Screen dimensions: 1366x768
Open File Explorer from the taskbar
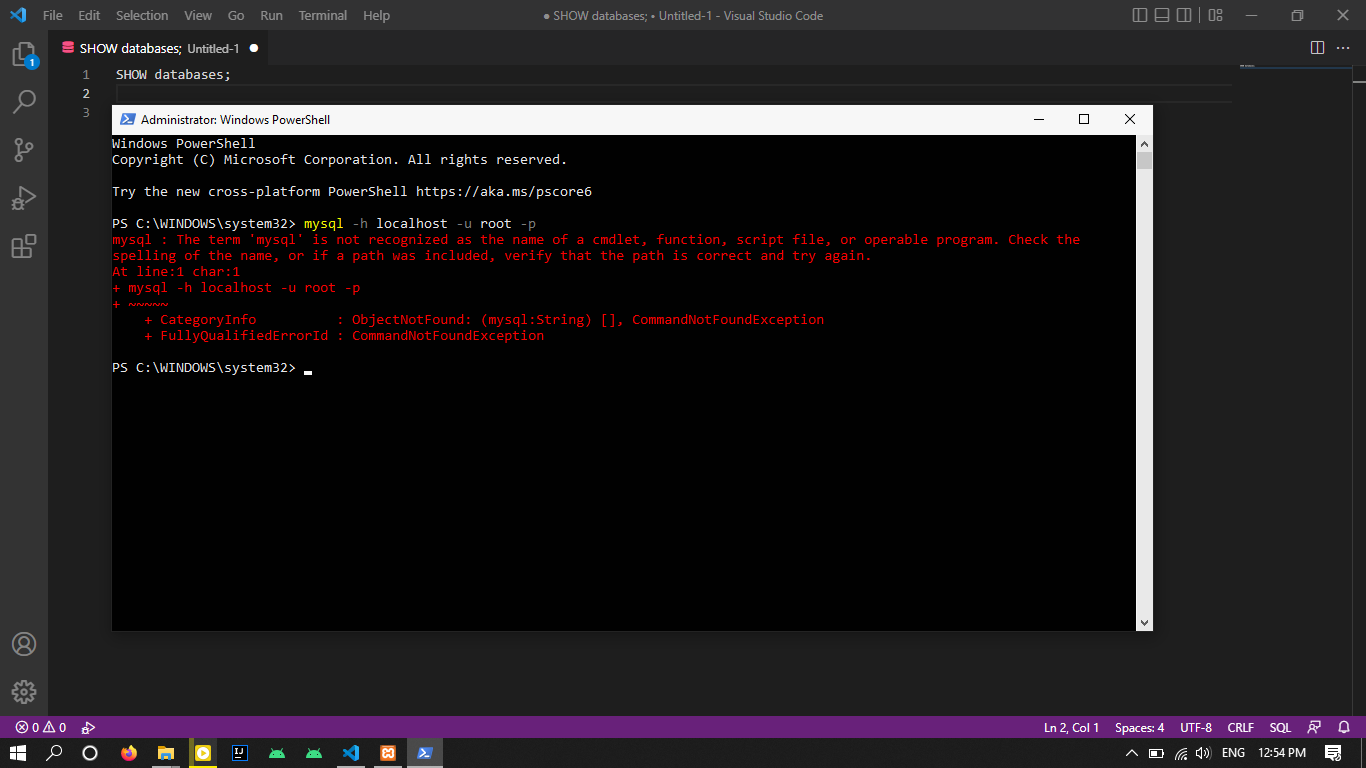tap(166, 753)
